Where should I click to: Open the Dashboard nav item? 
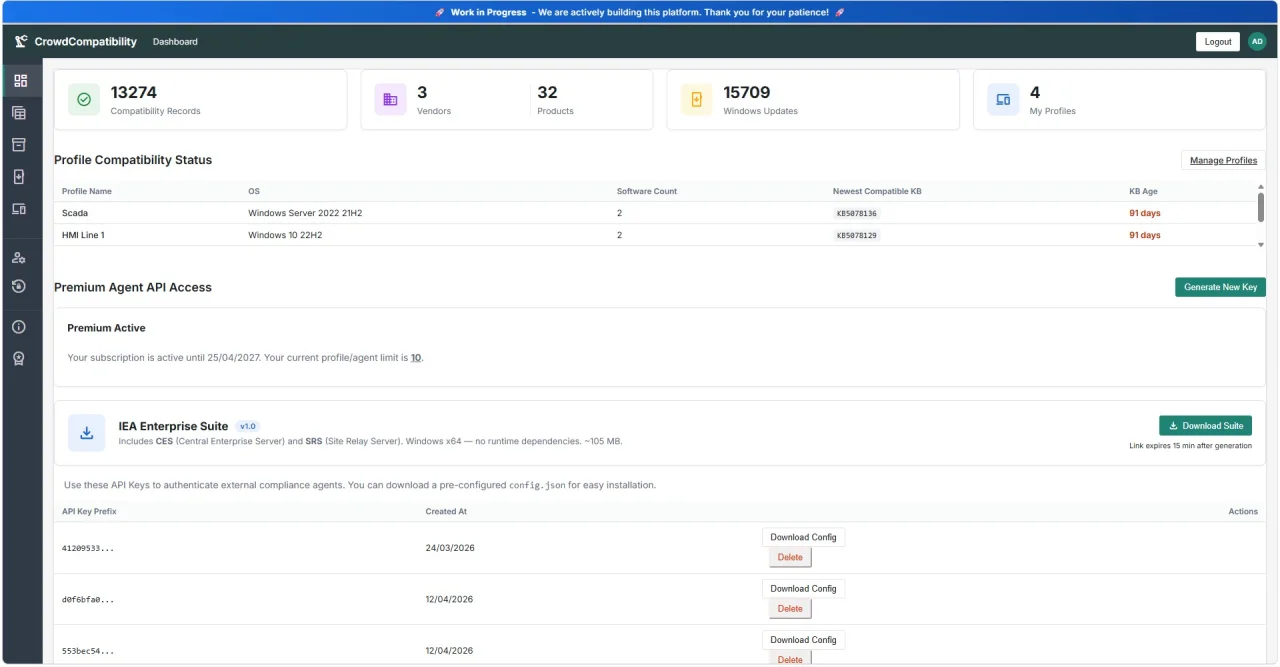[x=175, y=42]
